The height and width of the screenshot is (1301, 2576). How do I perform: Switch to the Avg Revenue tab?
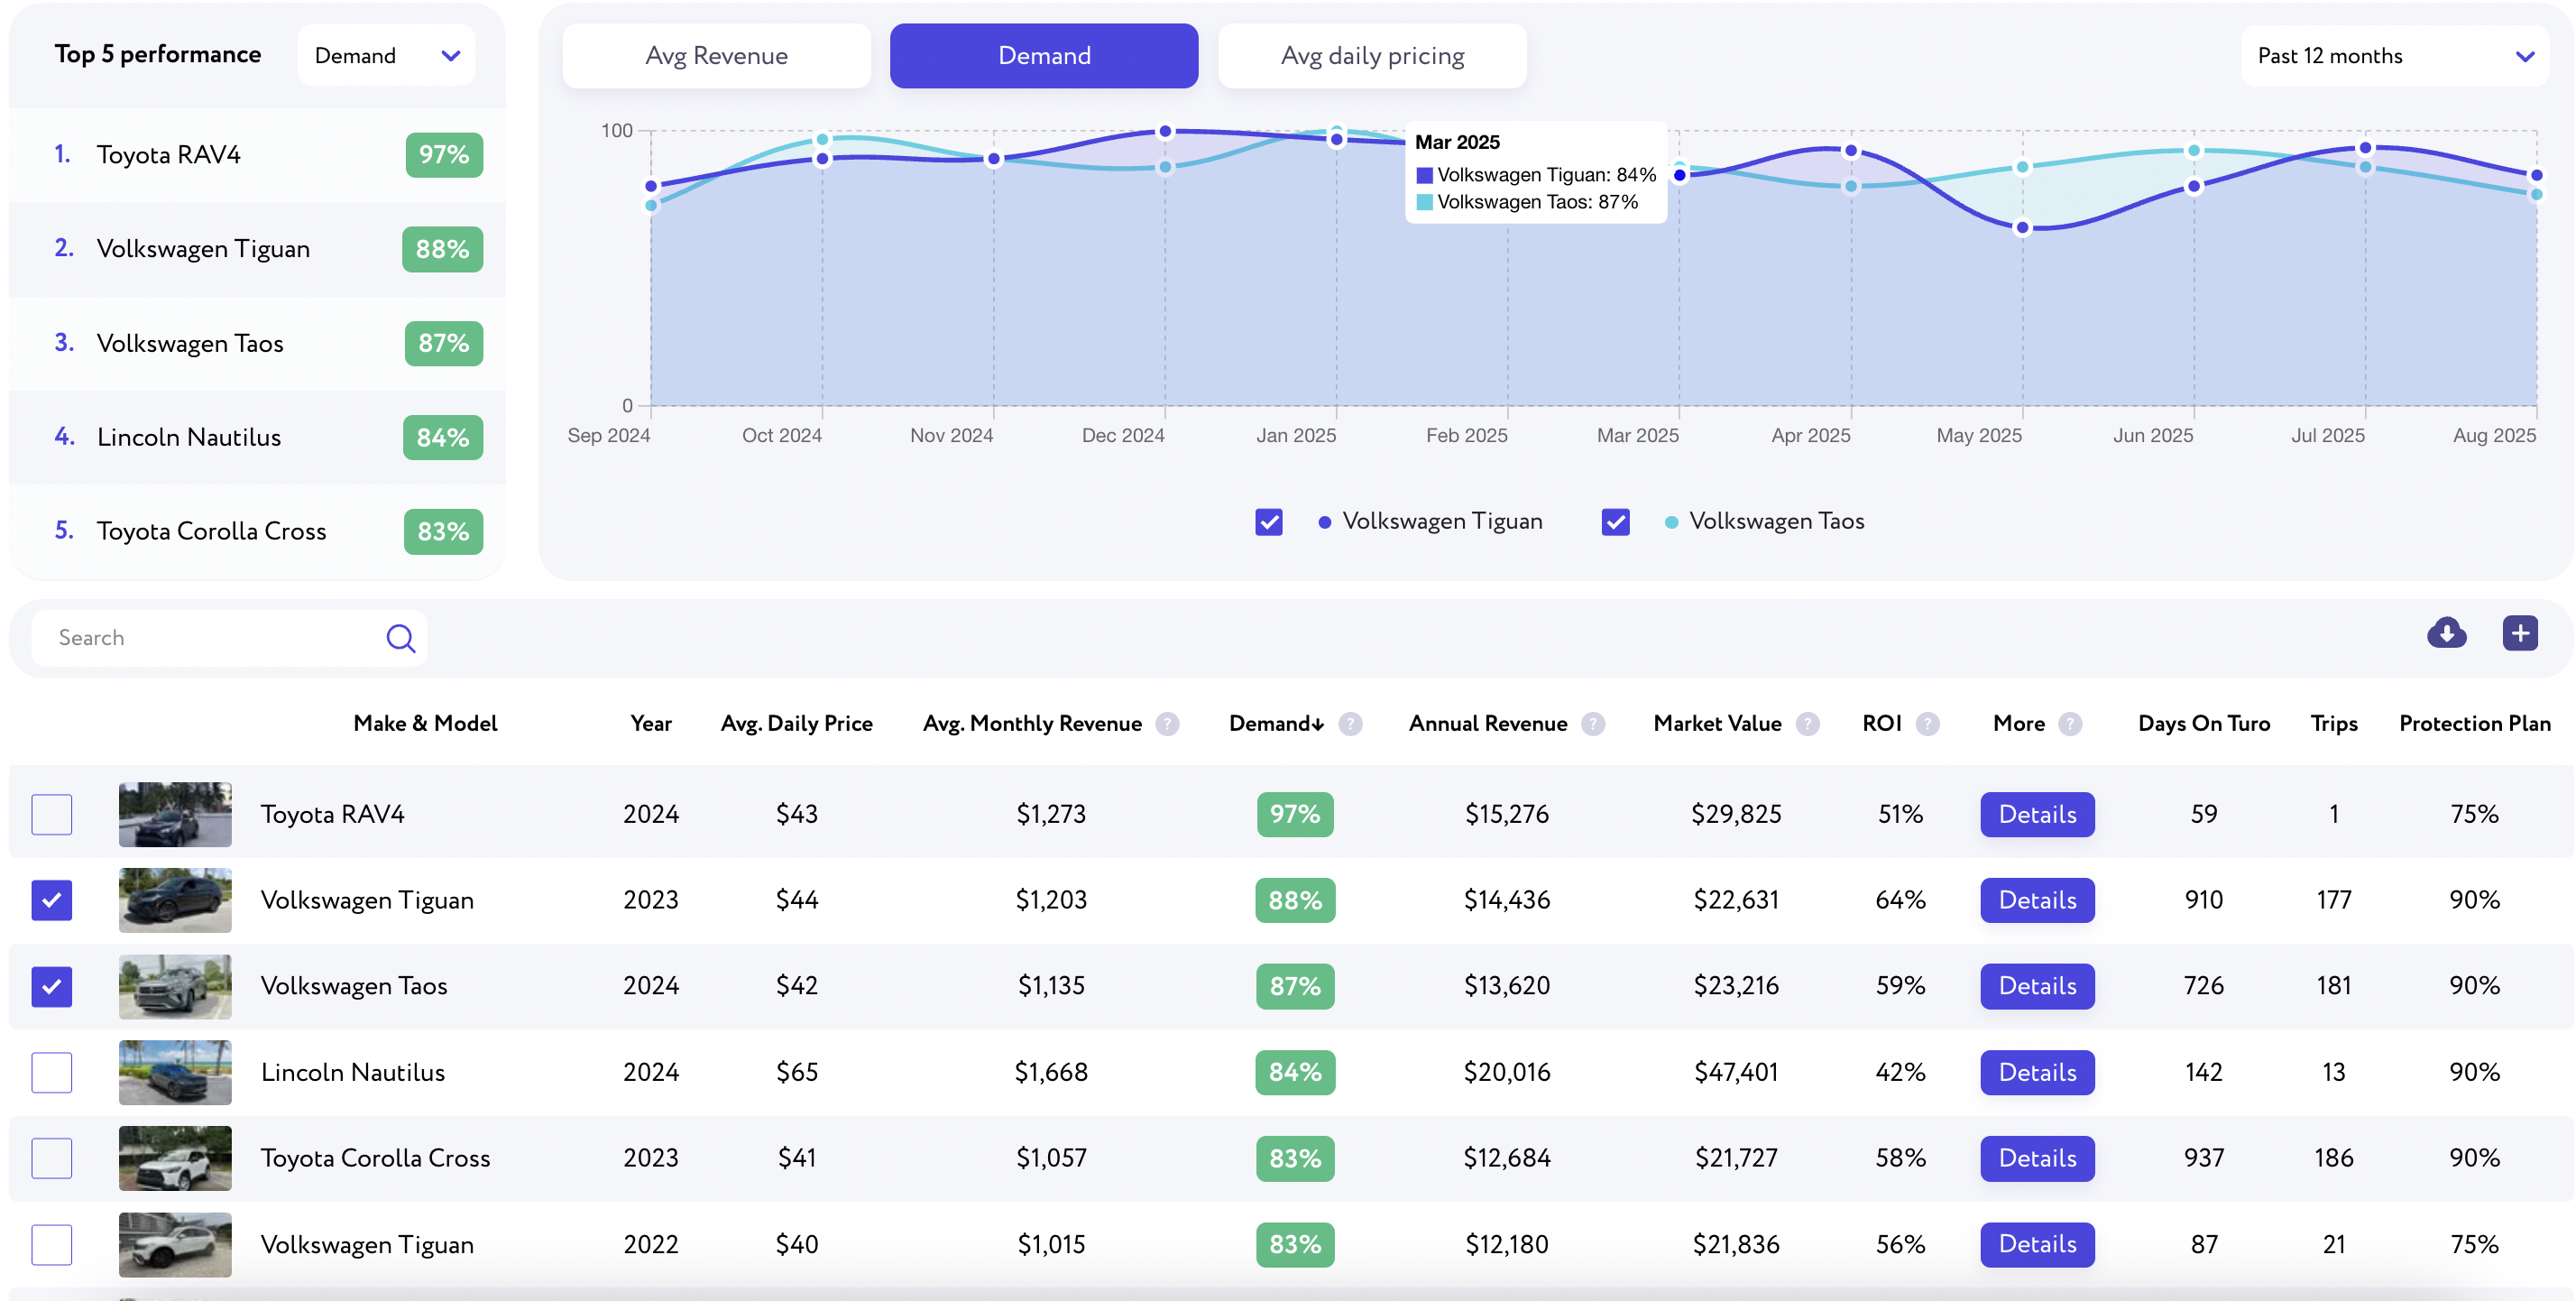coord(716,56)
